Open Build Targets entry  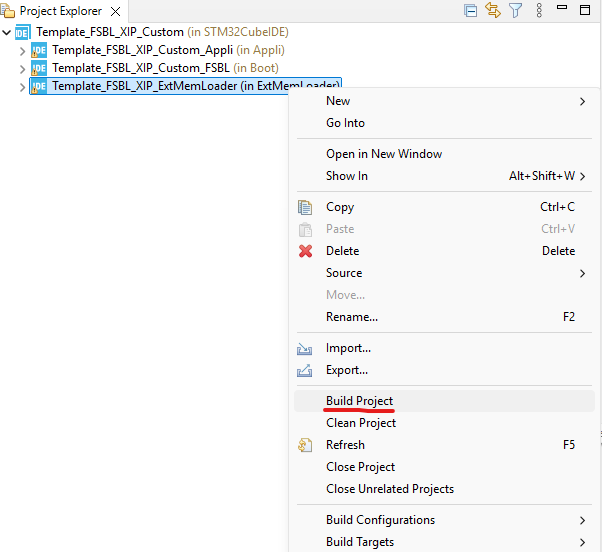(x=445, y=542)
